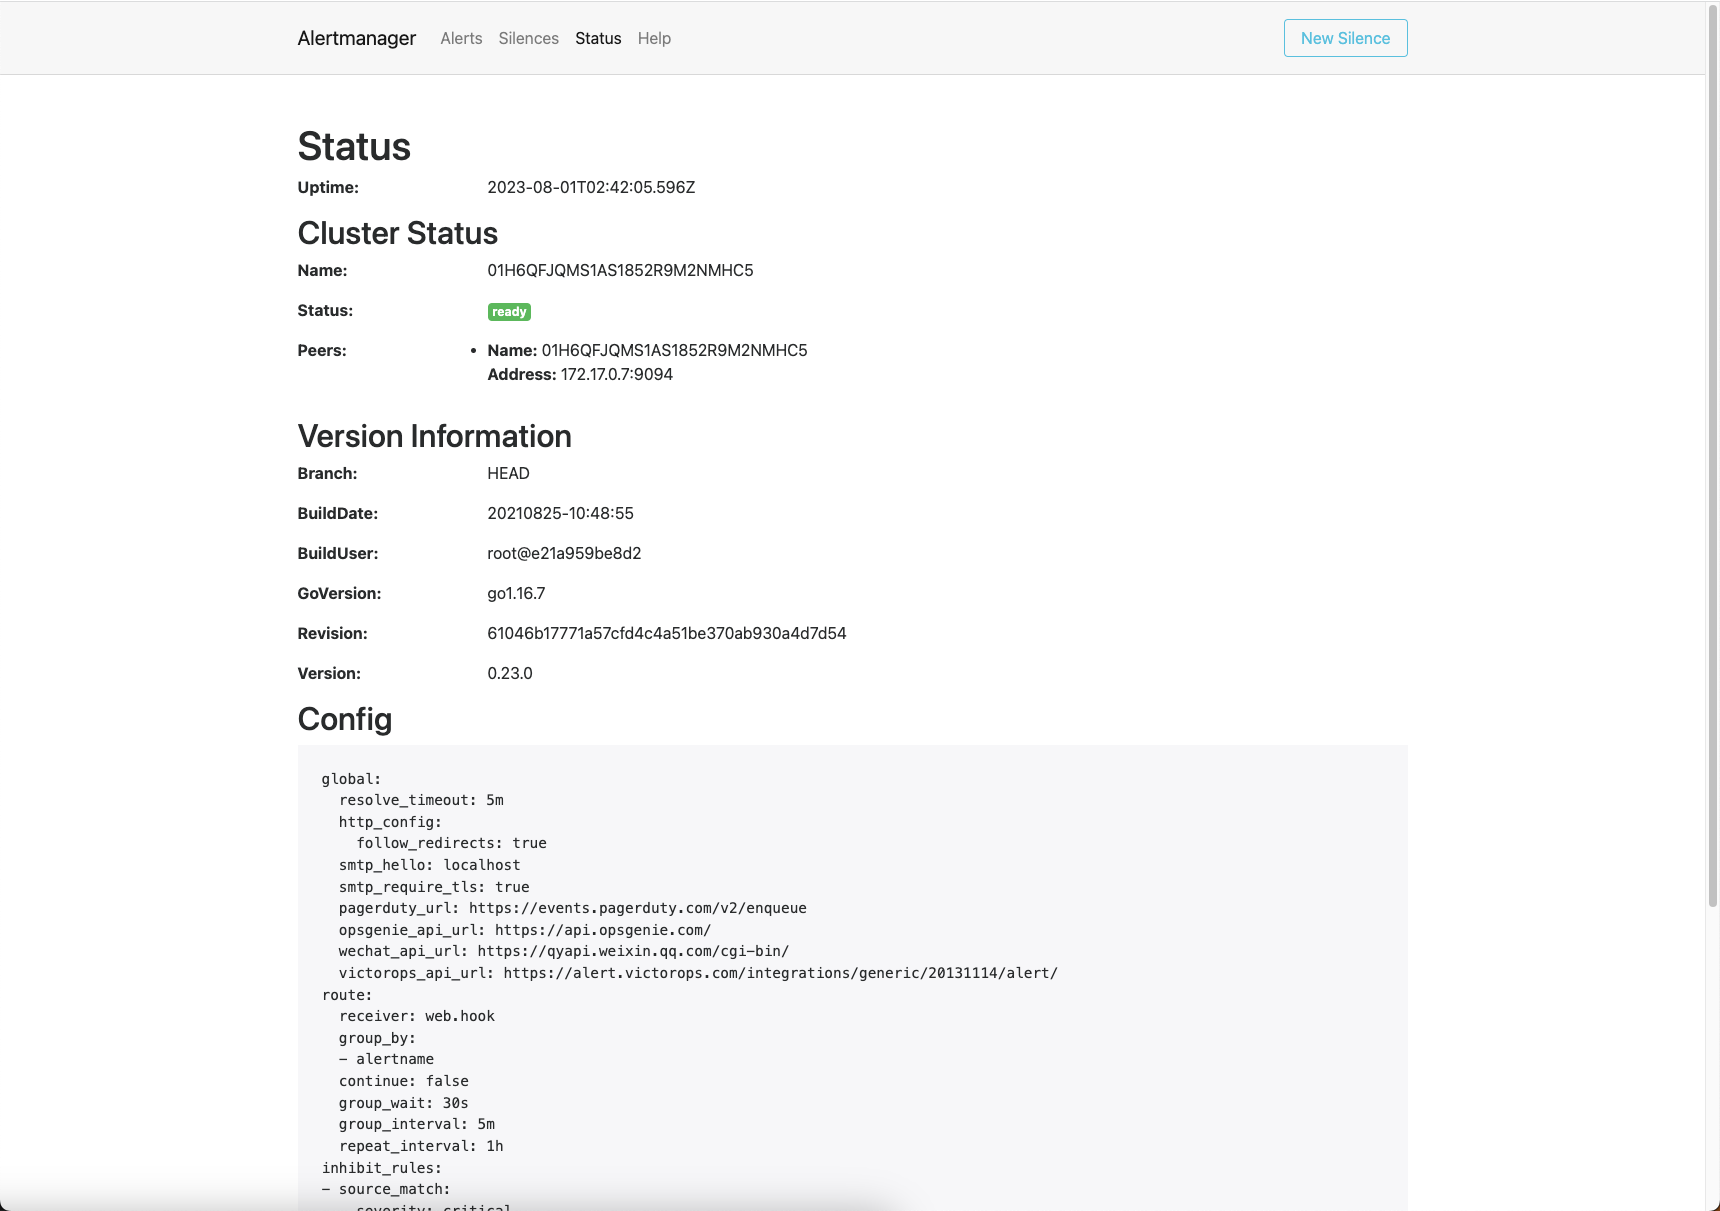The width and height of the screenshot is (1720, 1211).
Task: Click the vertical page scrollbar
Action: (x=1712, y=455)
